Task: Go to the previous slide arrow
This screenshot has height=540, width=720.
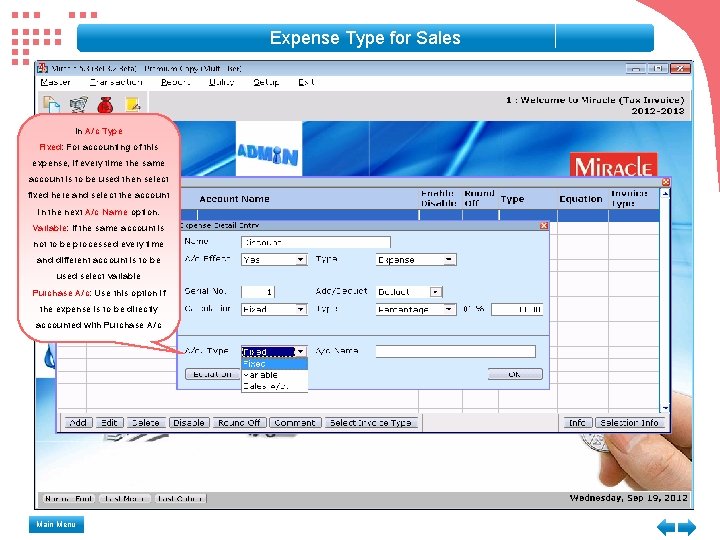Action: pyautogui.click(x=666, y=527)
